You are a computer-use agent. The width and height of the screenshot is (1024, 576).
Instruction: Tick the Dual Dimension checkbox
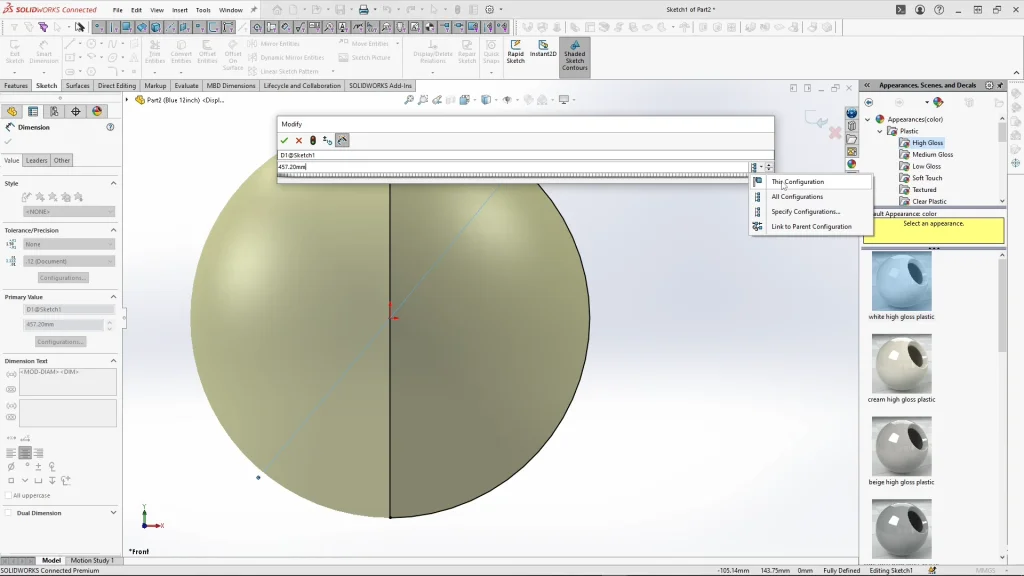[x=10, y=513]
